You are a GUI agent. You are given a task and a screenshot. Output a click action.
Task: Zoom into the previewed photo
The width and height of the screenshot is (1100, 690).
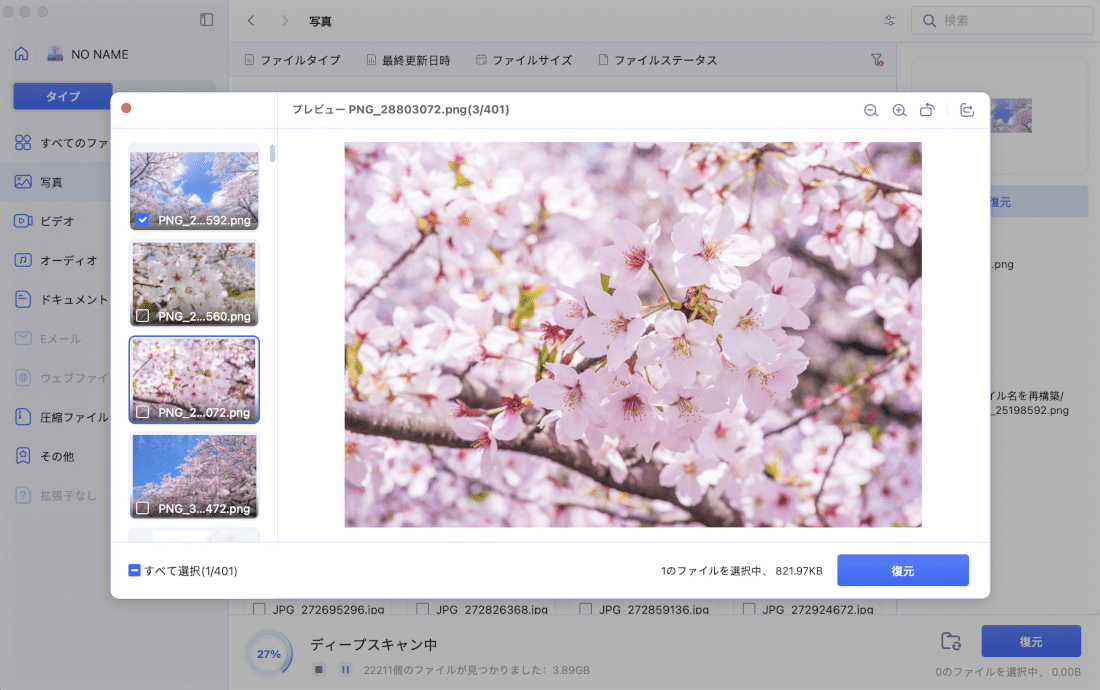tap(899, 111)
